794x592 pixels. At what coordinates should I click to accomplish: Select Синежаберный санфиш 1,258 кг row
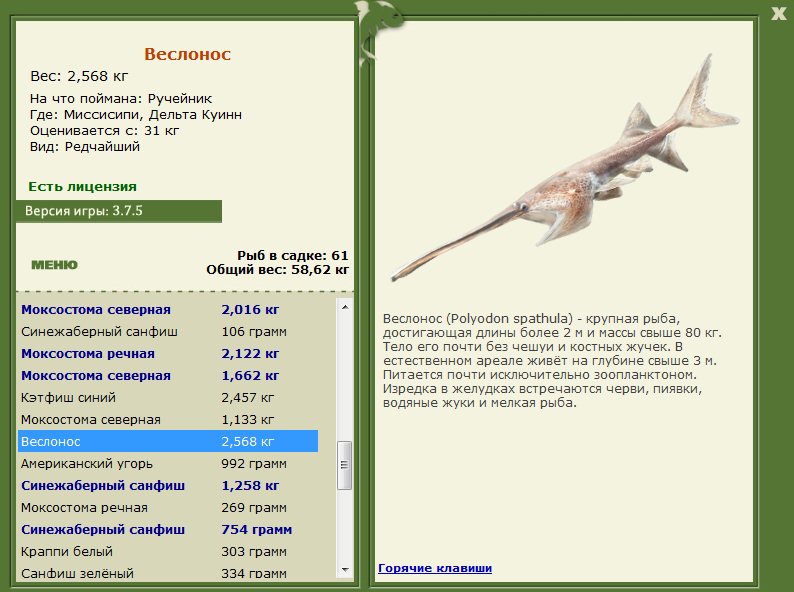(x=168, y=485)
